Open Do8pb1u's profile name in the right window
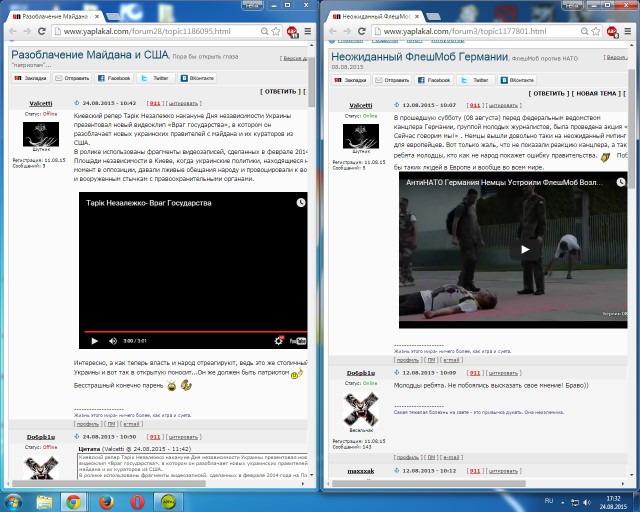Viewport: 640px width, 512px height. tap(361, 373)
